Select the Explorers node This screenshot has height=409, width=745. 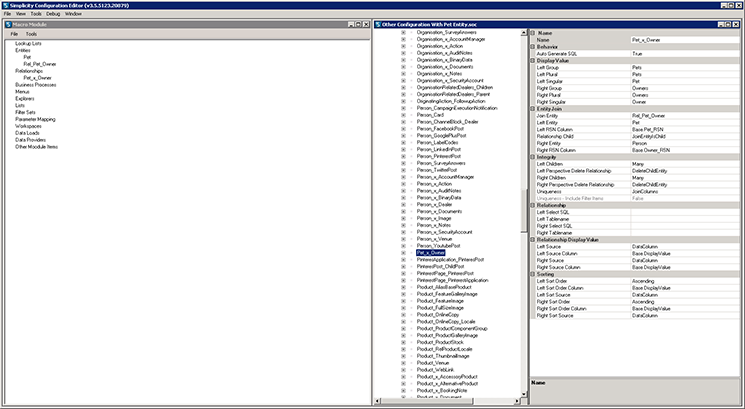click(25, 98)
